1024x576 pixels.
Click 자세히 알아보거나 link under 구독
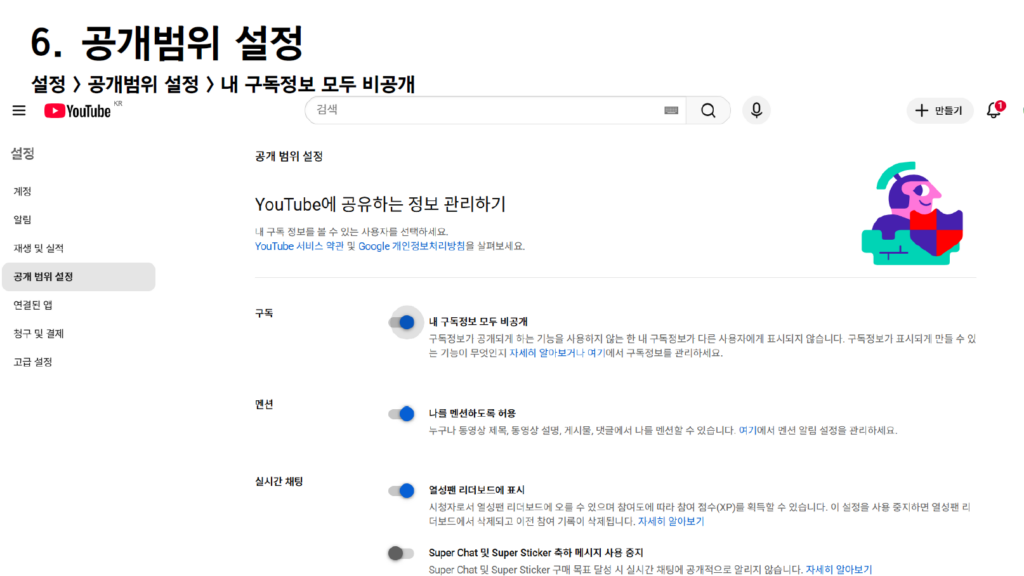tap(547, 353)
